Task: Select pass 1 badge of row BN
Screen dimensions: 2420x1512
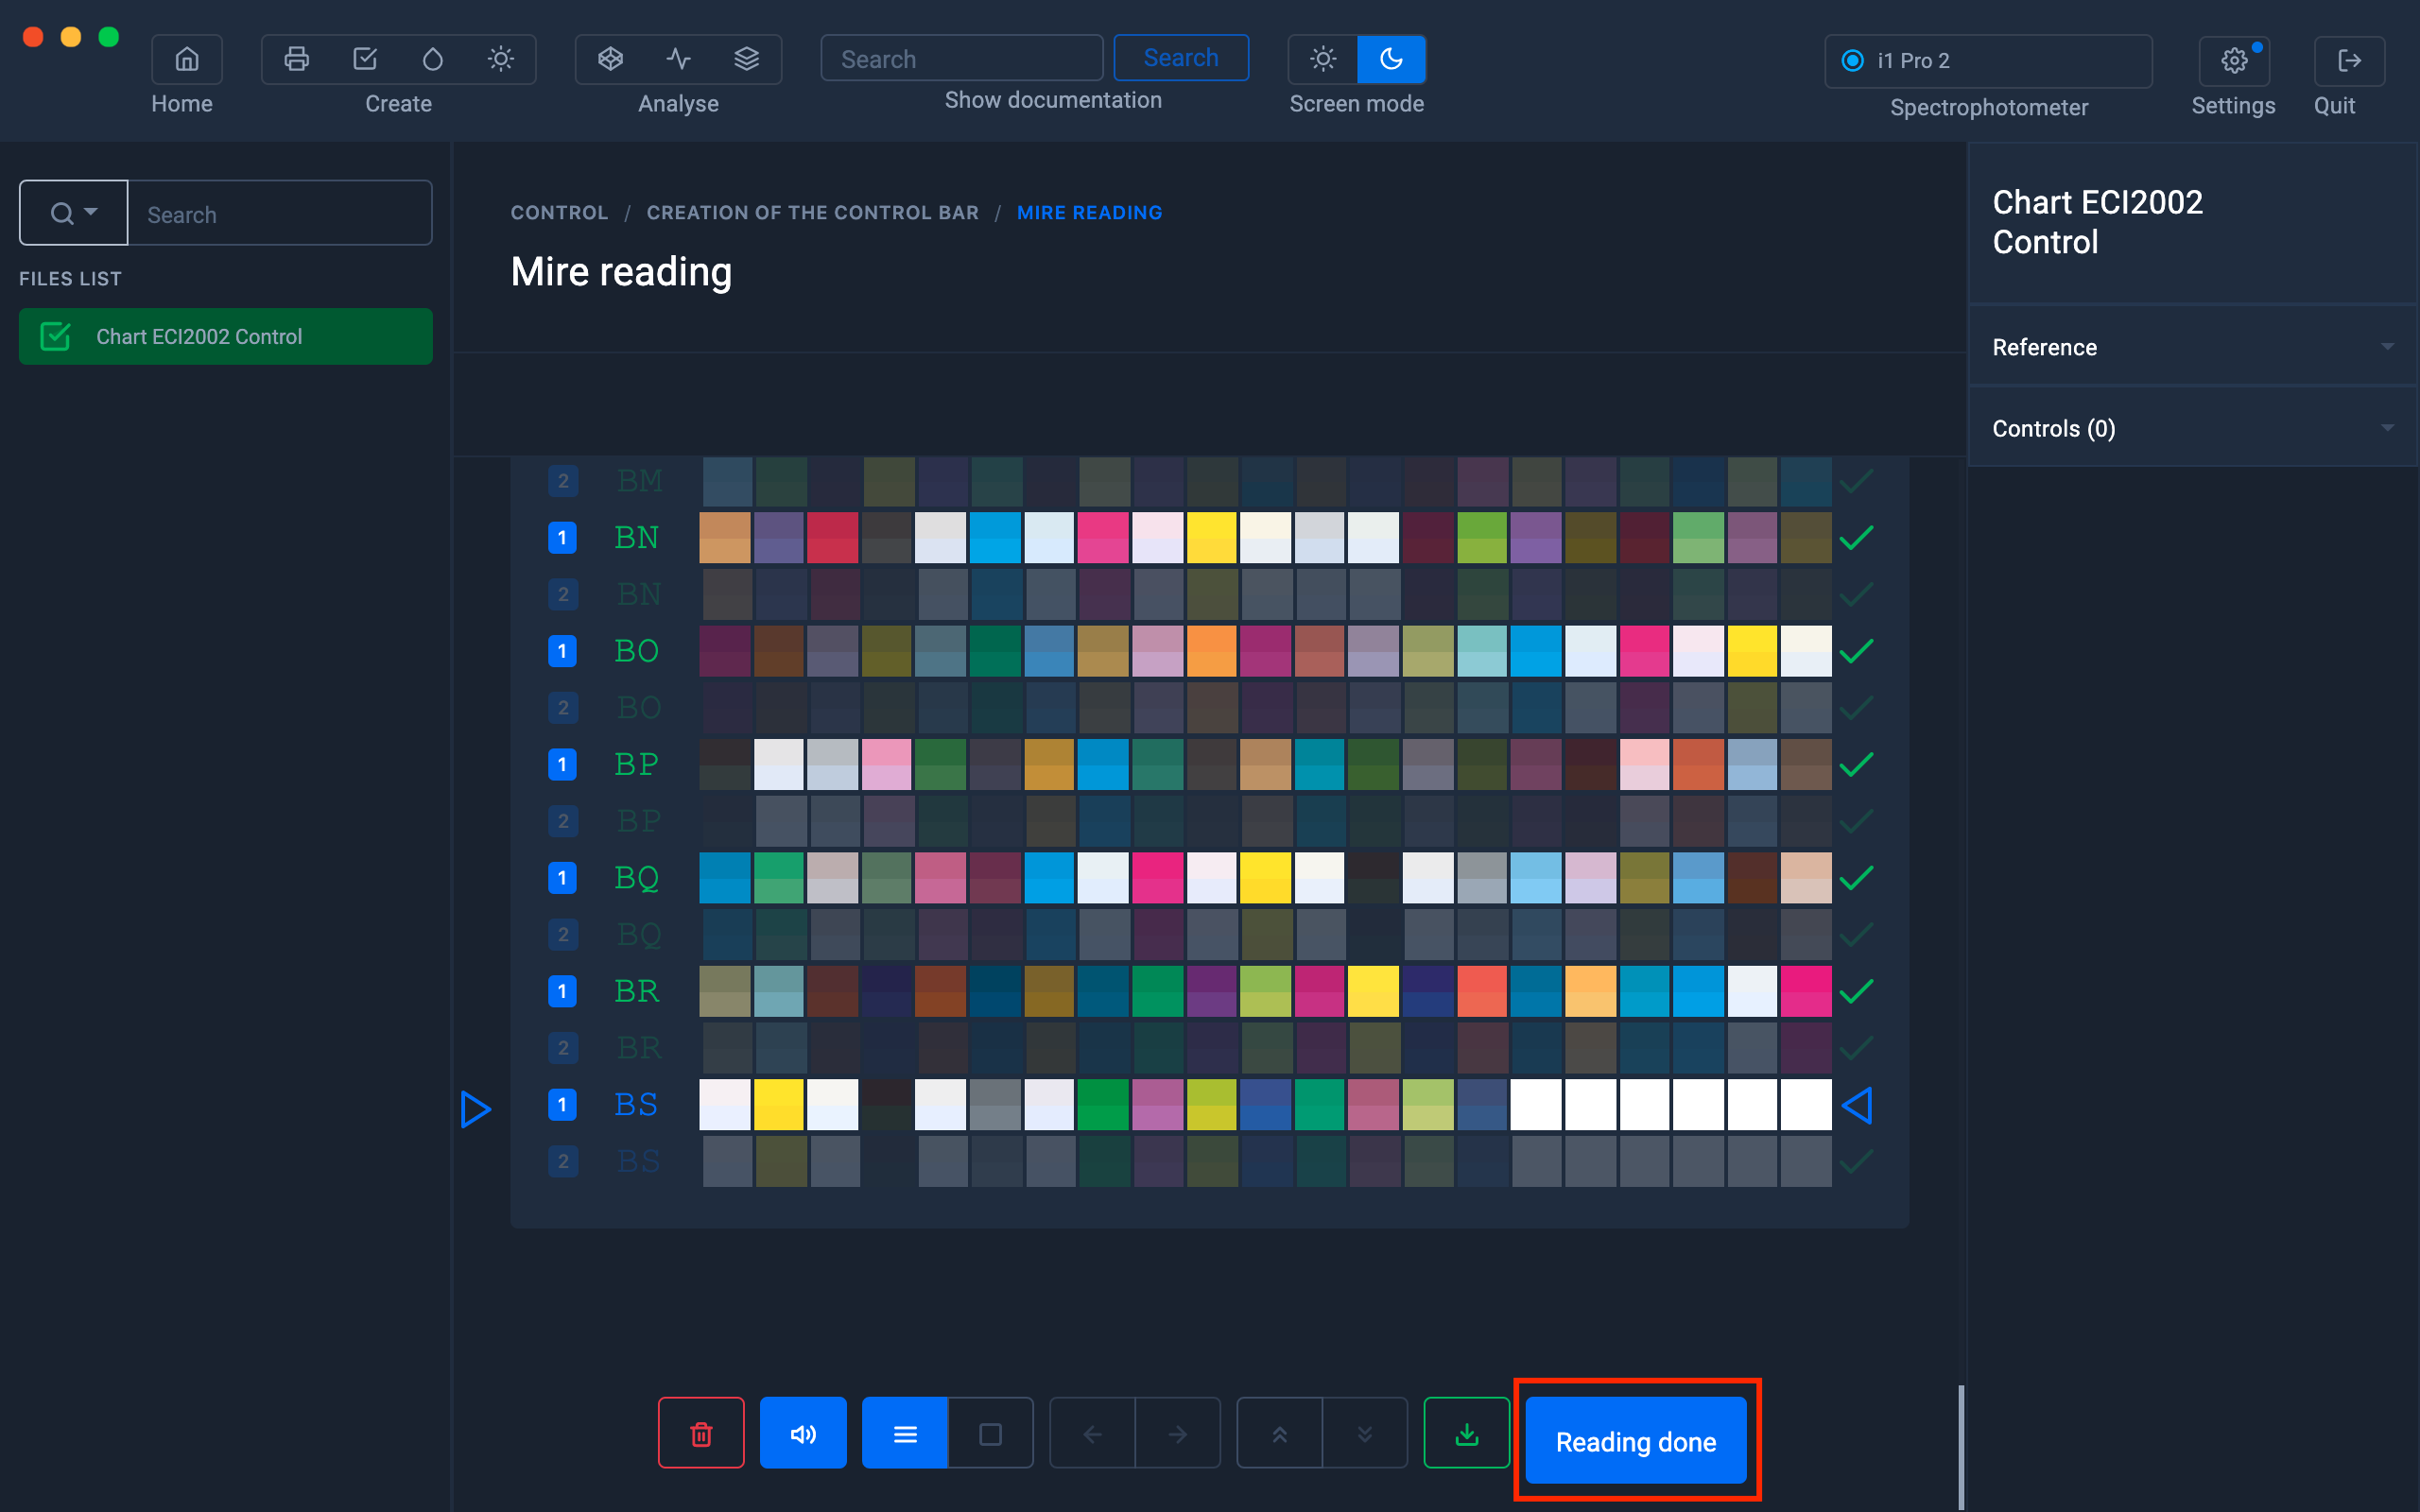Action: pyautogui.click(x=562, y=538)
